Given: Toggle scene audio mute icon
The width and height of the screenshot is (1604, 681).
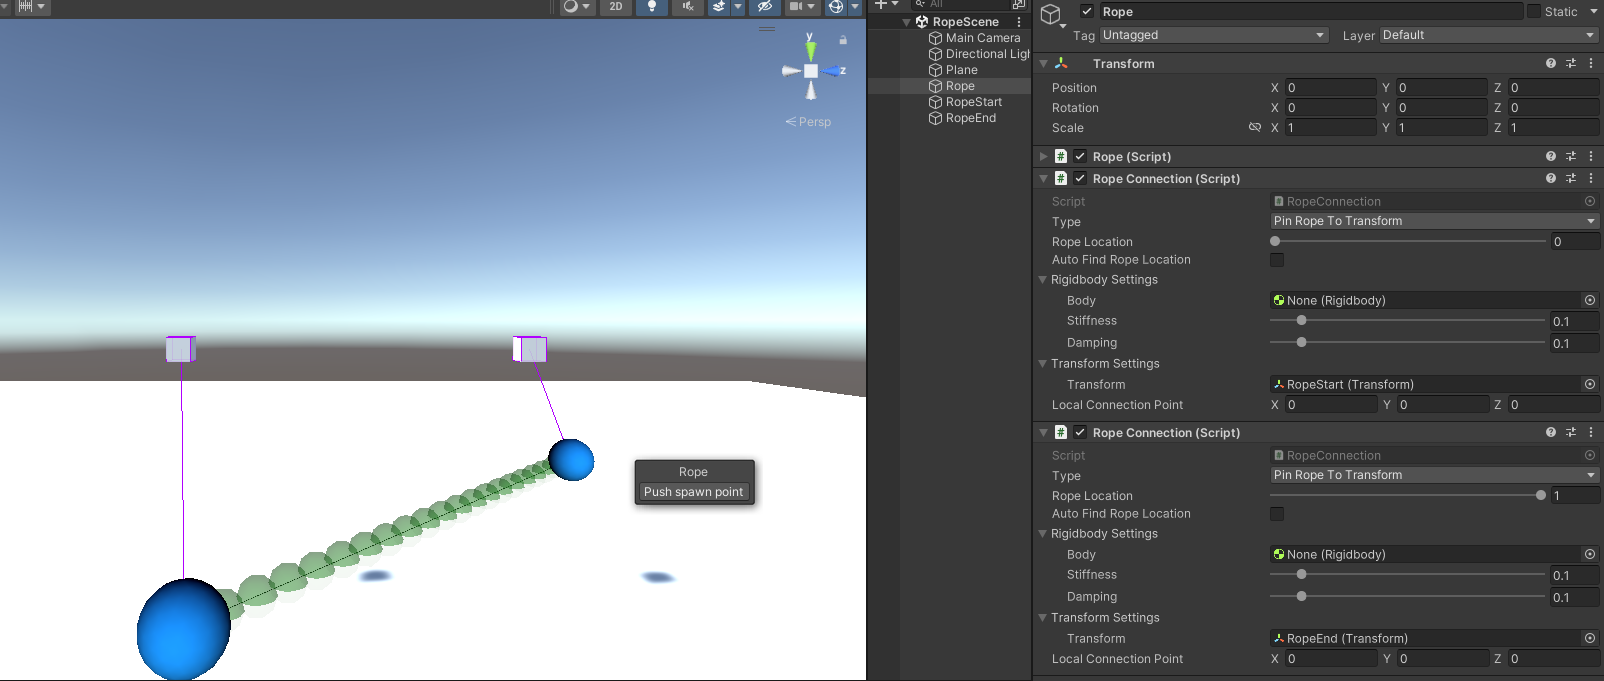Looking at the screenshot, I should pyautogui.click(x=688, y=7).
